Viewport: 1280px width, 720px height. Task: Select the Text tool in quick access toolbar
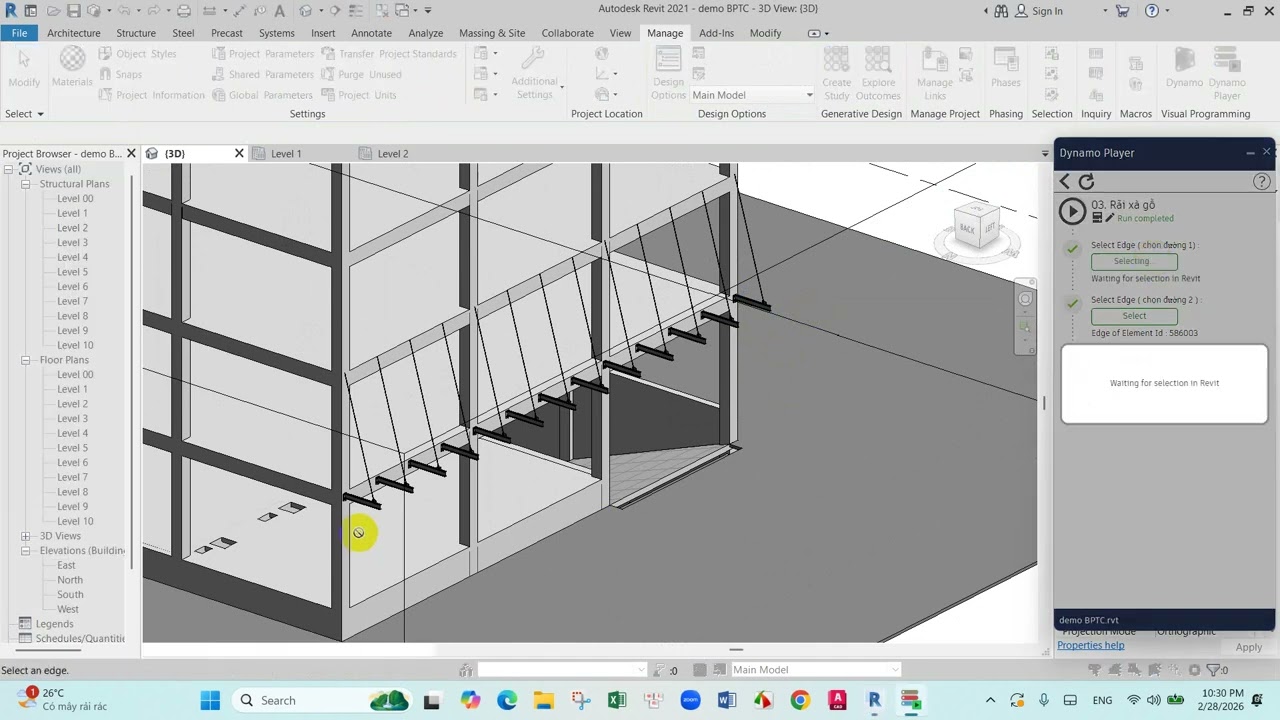coord(279,11)
